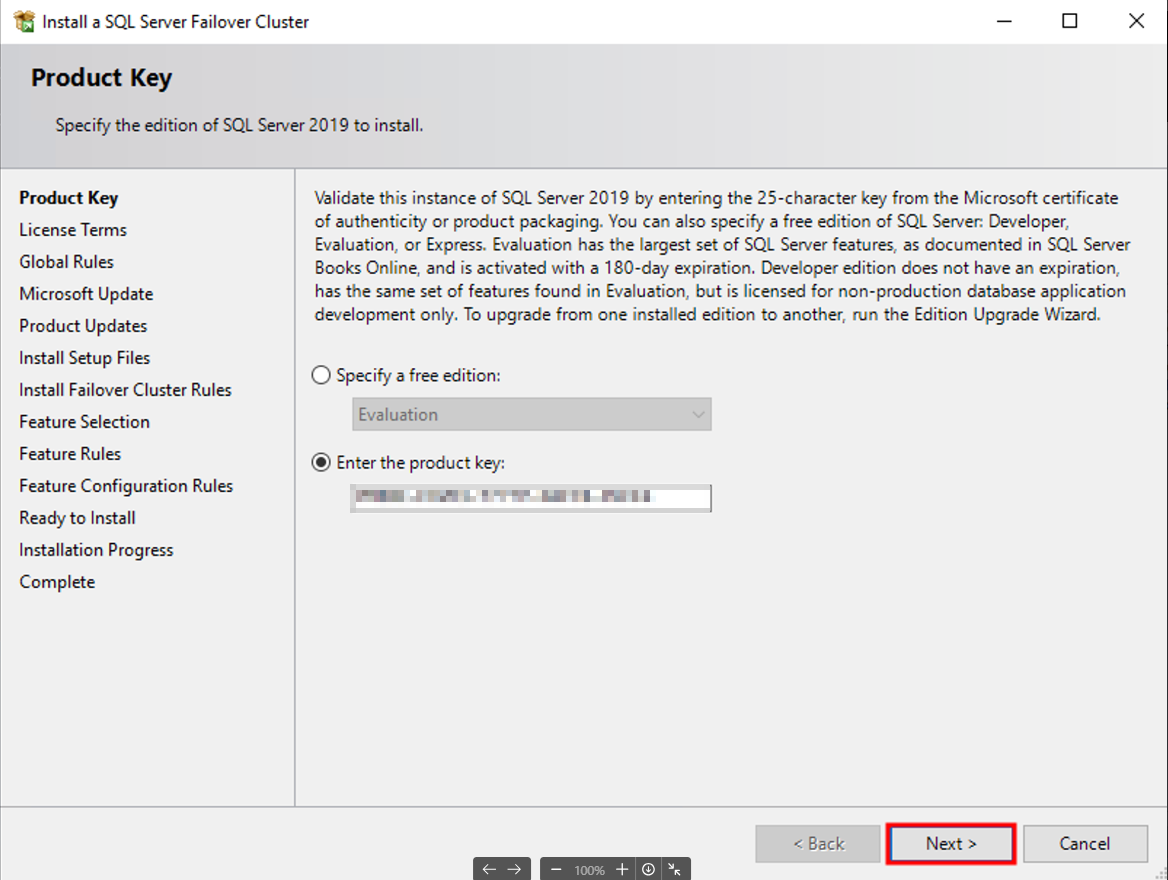Click the previous image arrow in viewer toolbar
Image resolution: width=1168 pixels, height=880 pixels.
click(x=489, y=869)
